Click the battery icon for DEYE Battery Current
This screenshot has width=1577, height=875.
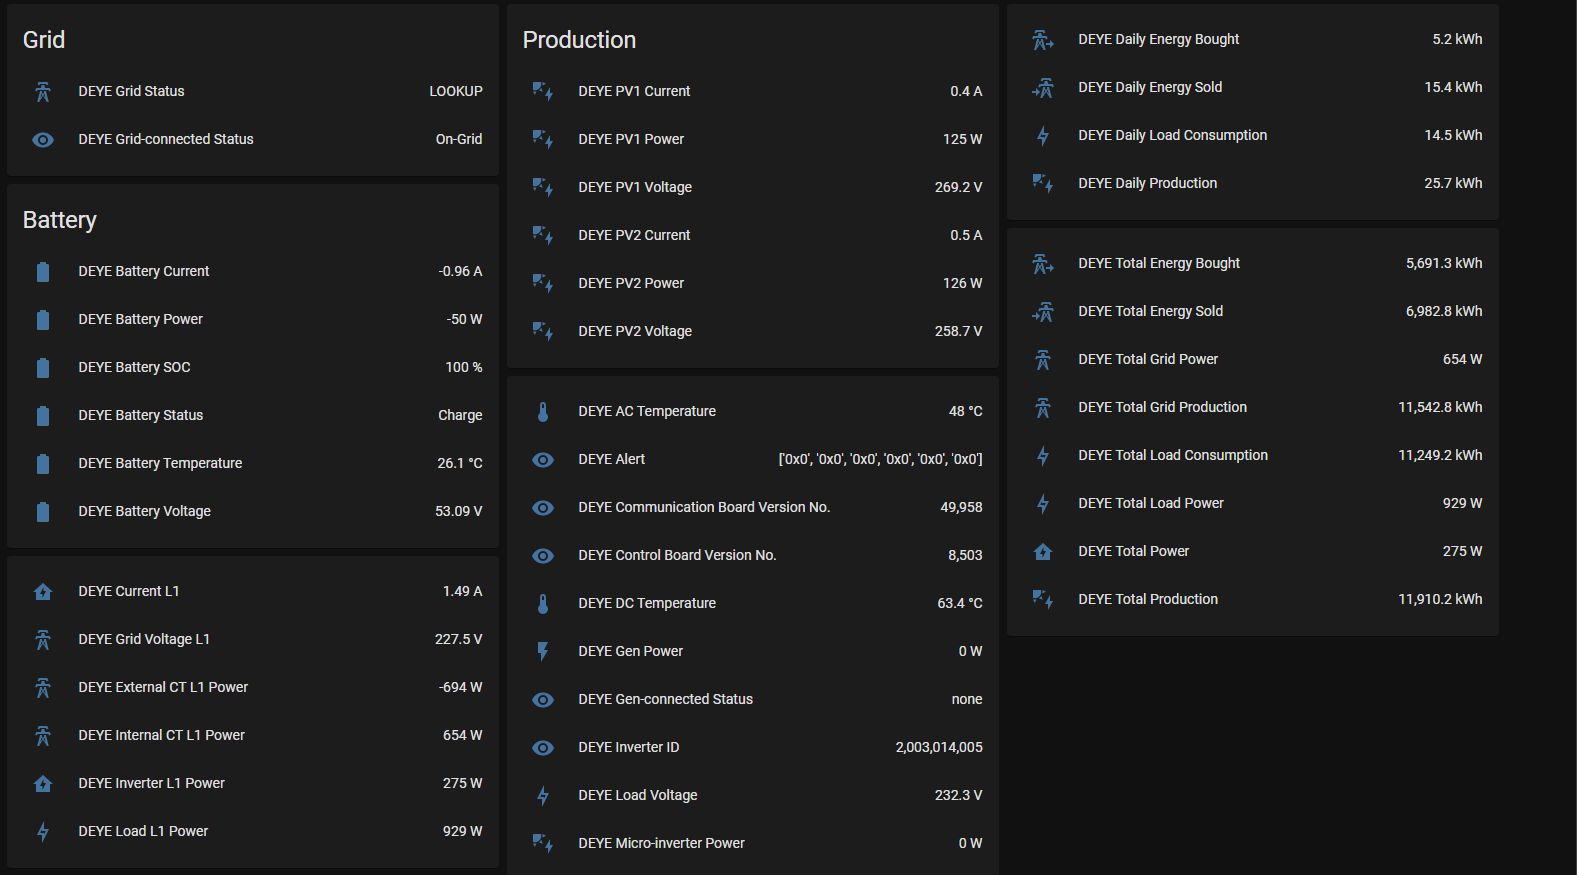point(43,272)
